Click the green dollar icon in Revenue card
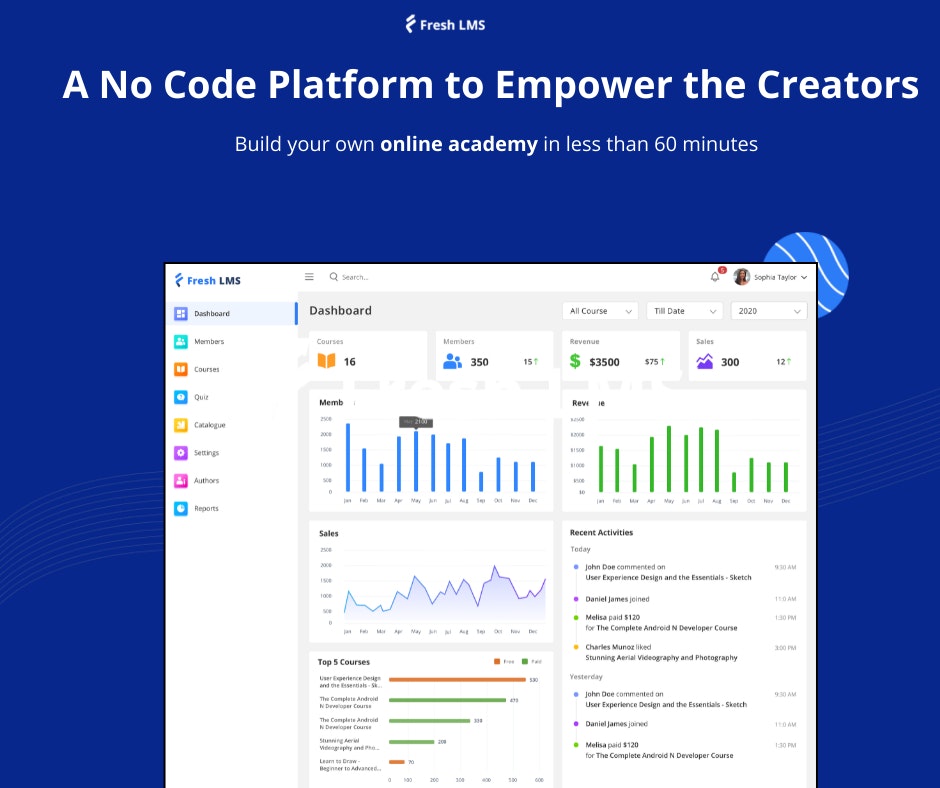The width and height of the screenshot is (940, 788). pyautogui.click(x=575, y=361)
